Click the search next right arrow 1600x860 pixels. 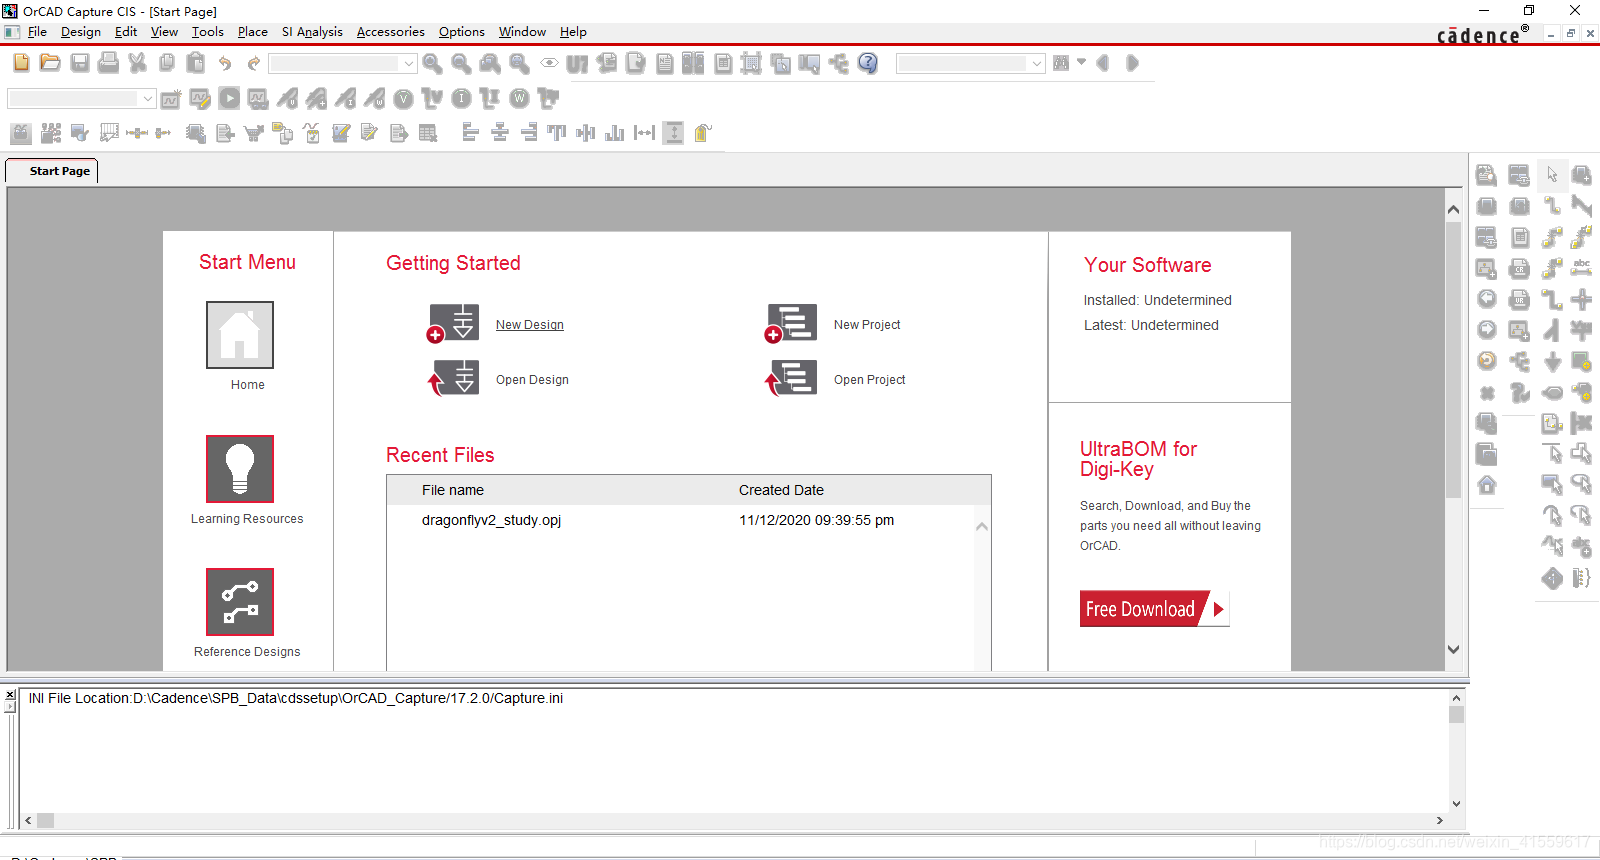click(1132, 63)
